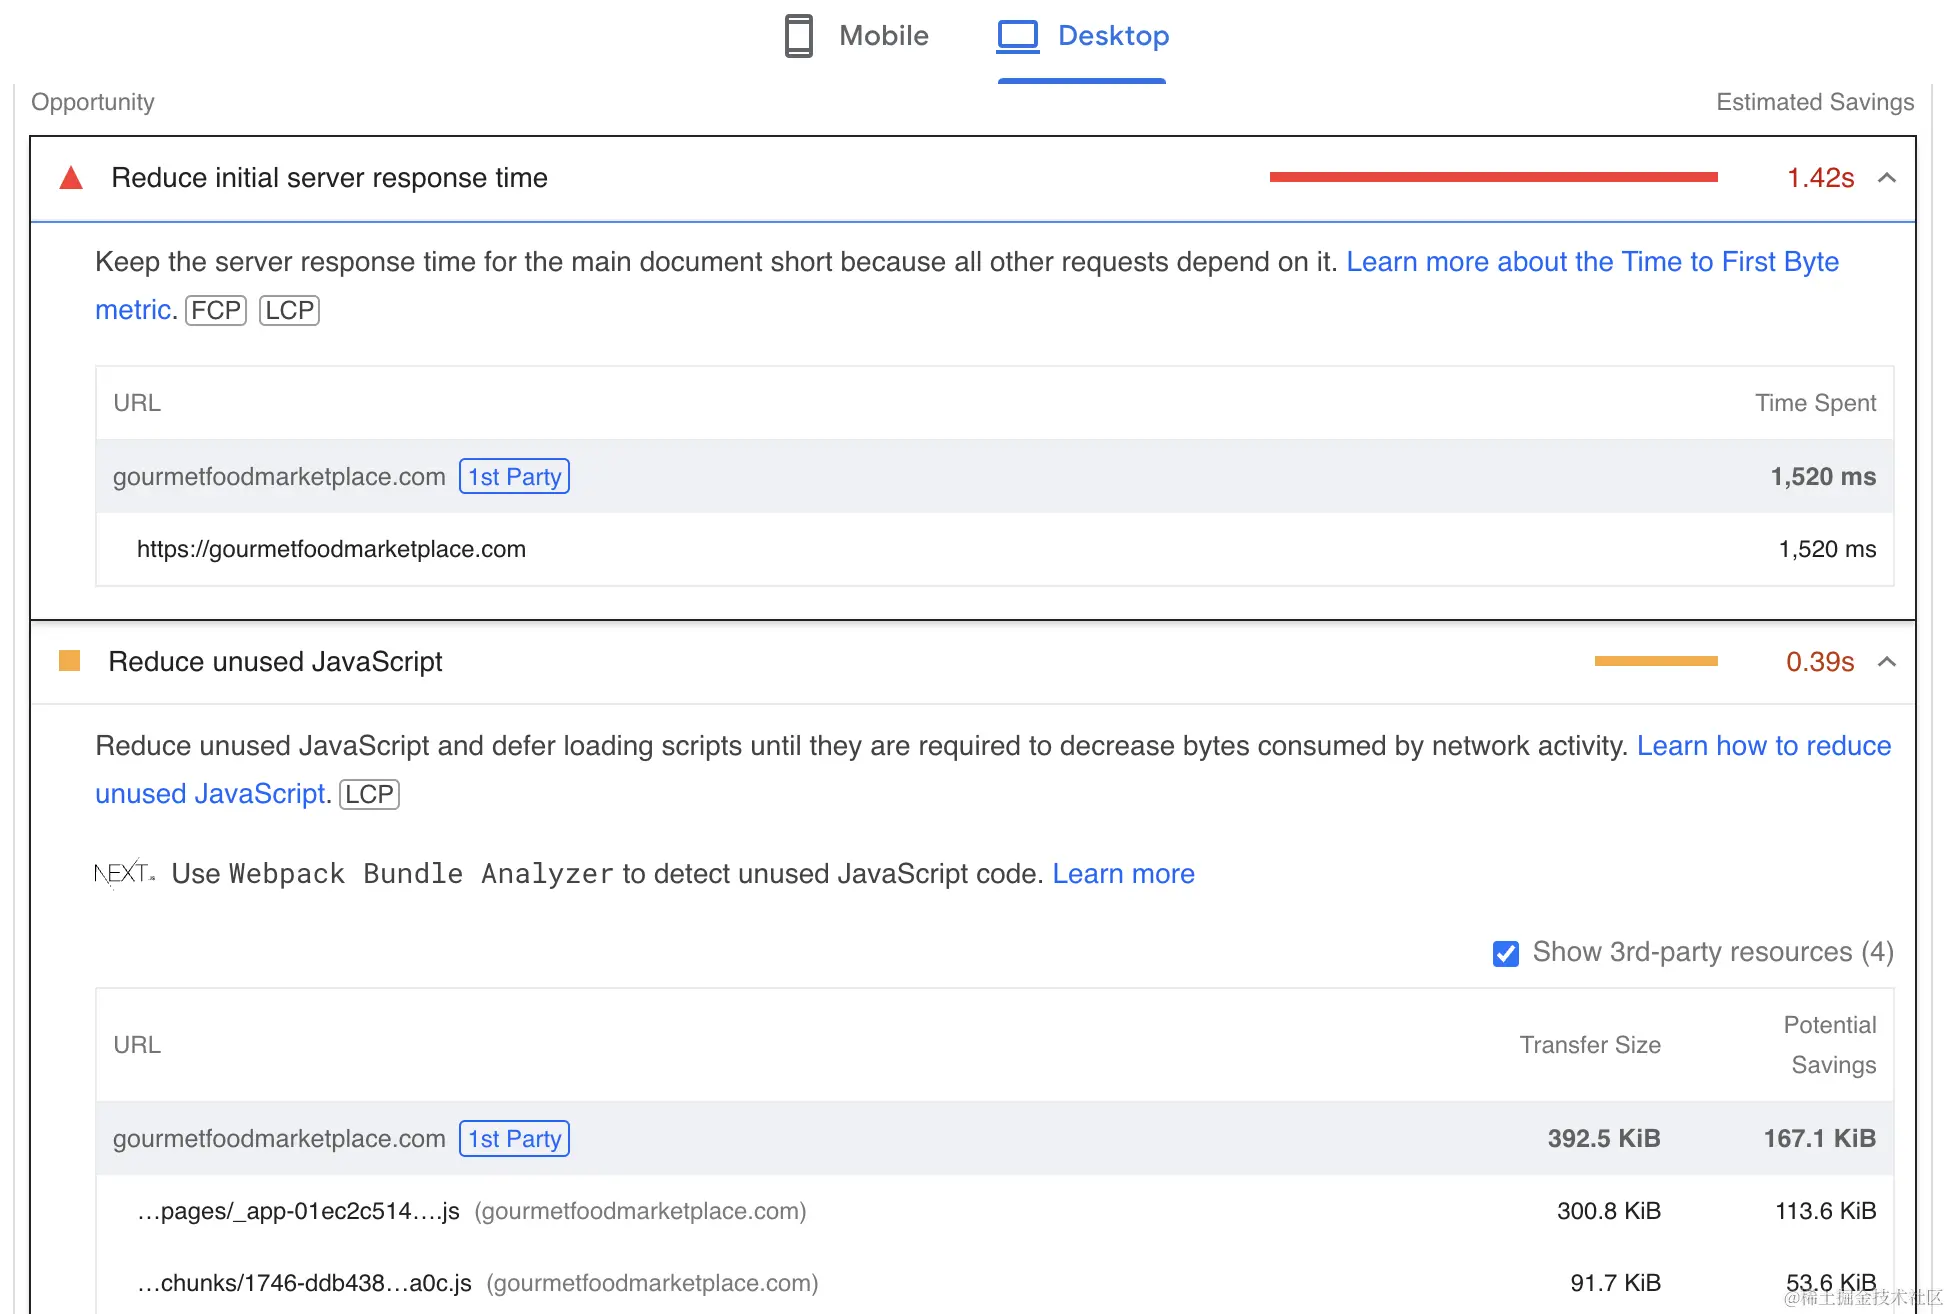The image size is (1950, 1314).
Task: Open Learn how to reduce unused JavaScript
Action: (1763, 746)
